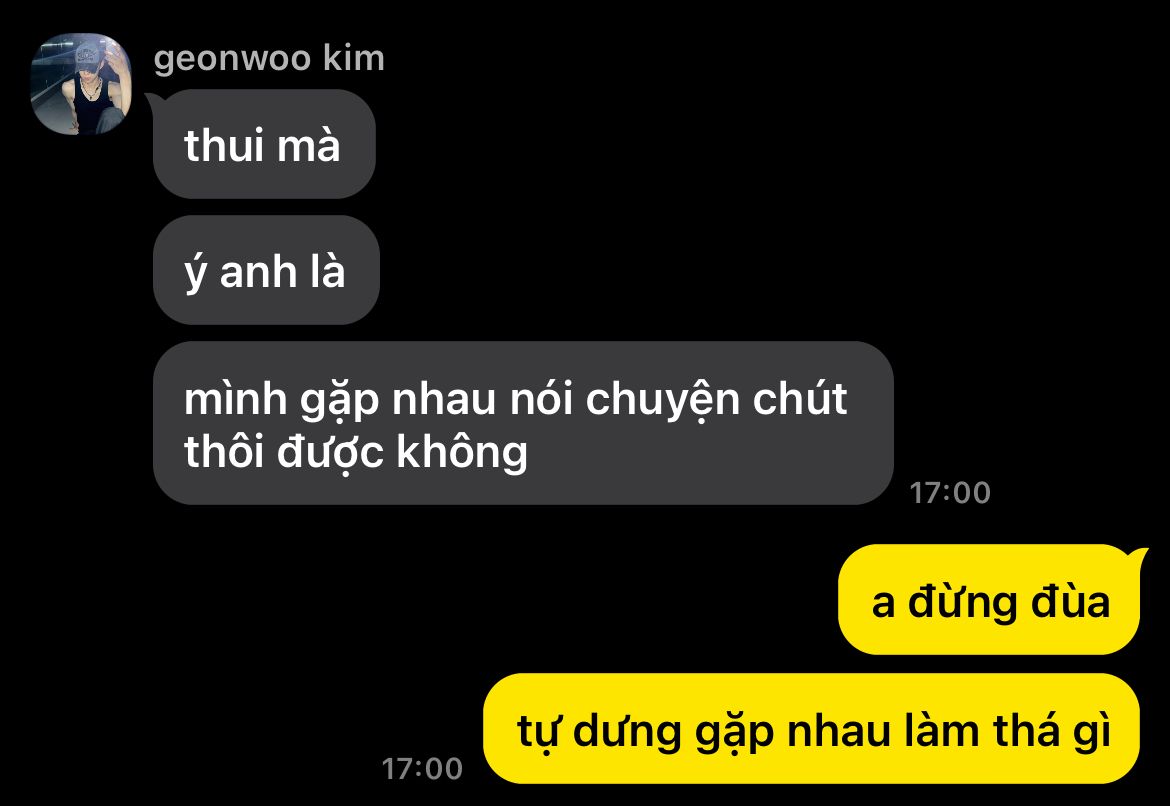Click the word 'không' in the gray message
Screen dimensions: 1170x806
(x=462, y=454)
